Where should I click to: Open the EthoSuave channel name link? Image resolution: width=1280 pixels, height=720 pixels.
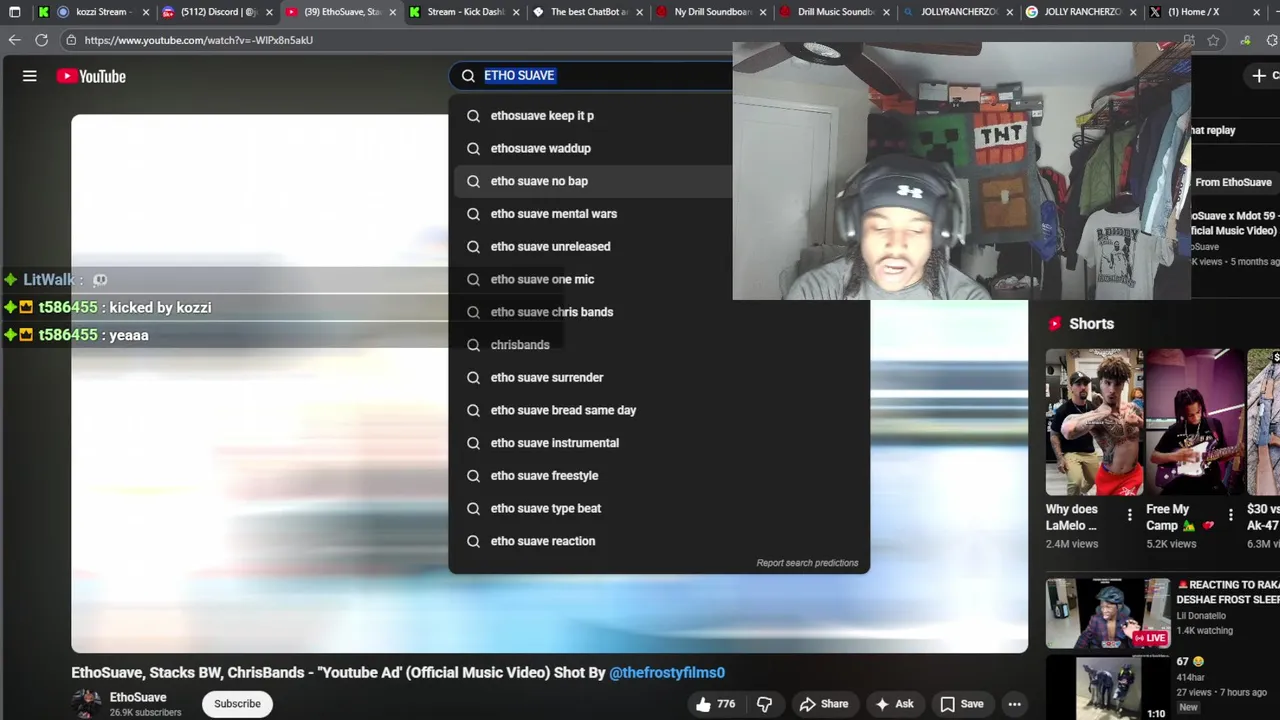coord(138,697)
